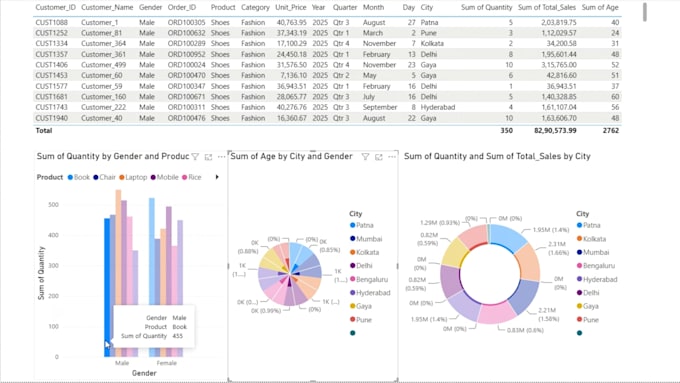Screen dimensions: 680x383
Task: Select the CUST1088 table row
Action: click(x=327, y=22)
